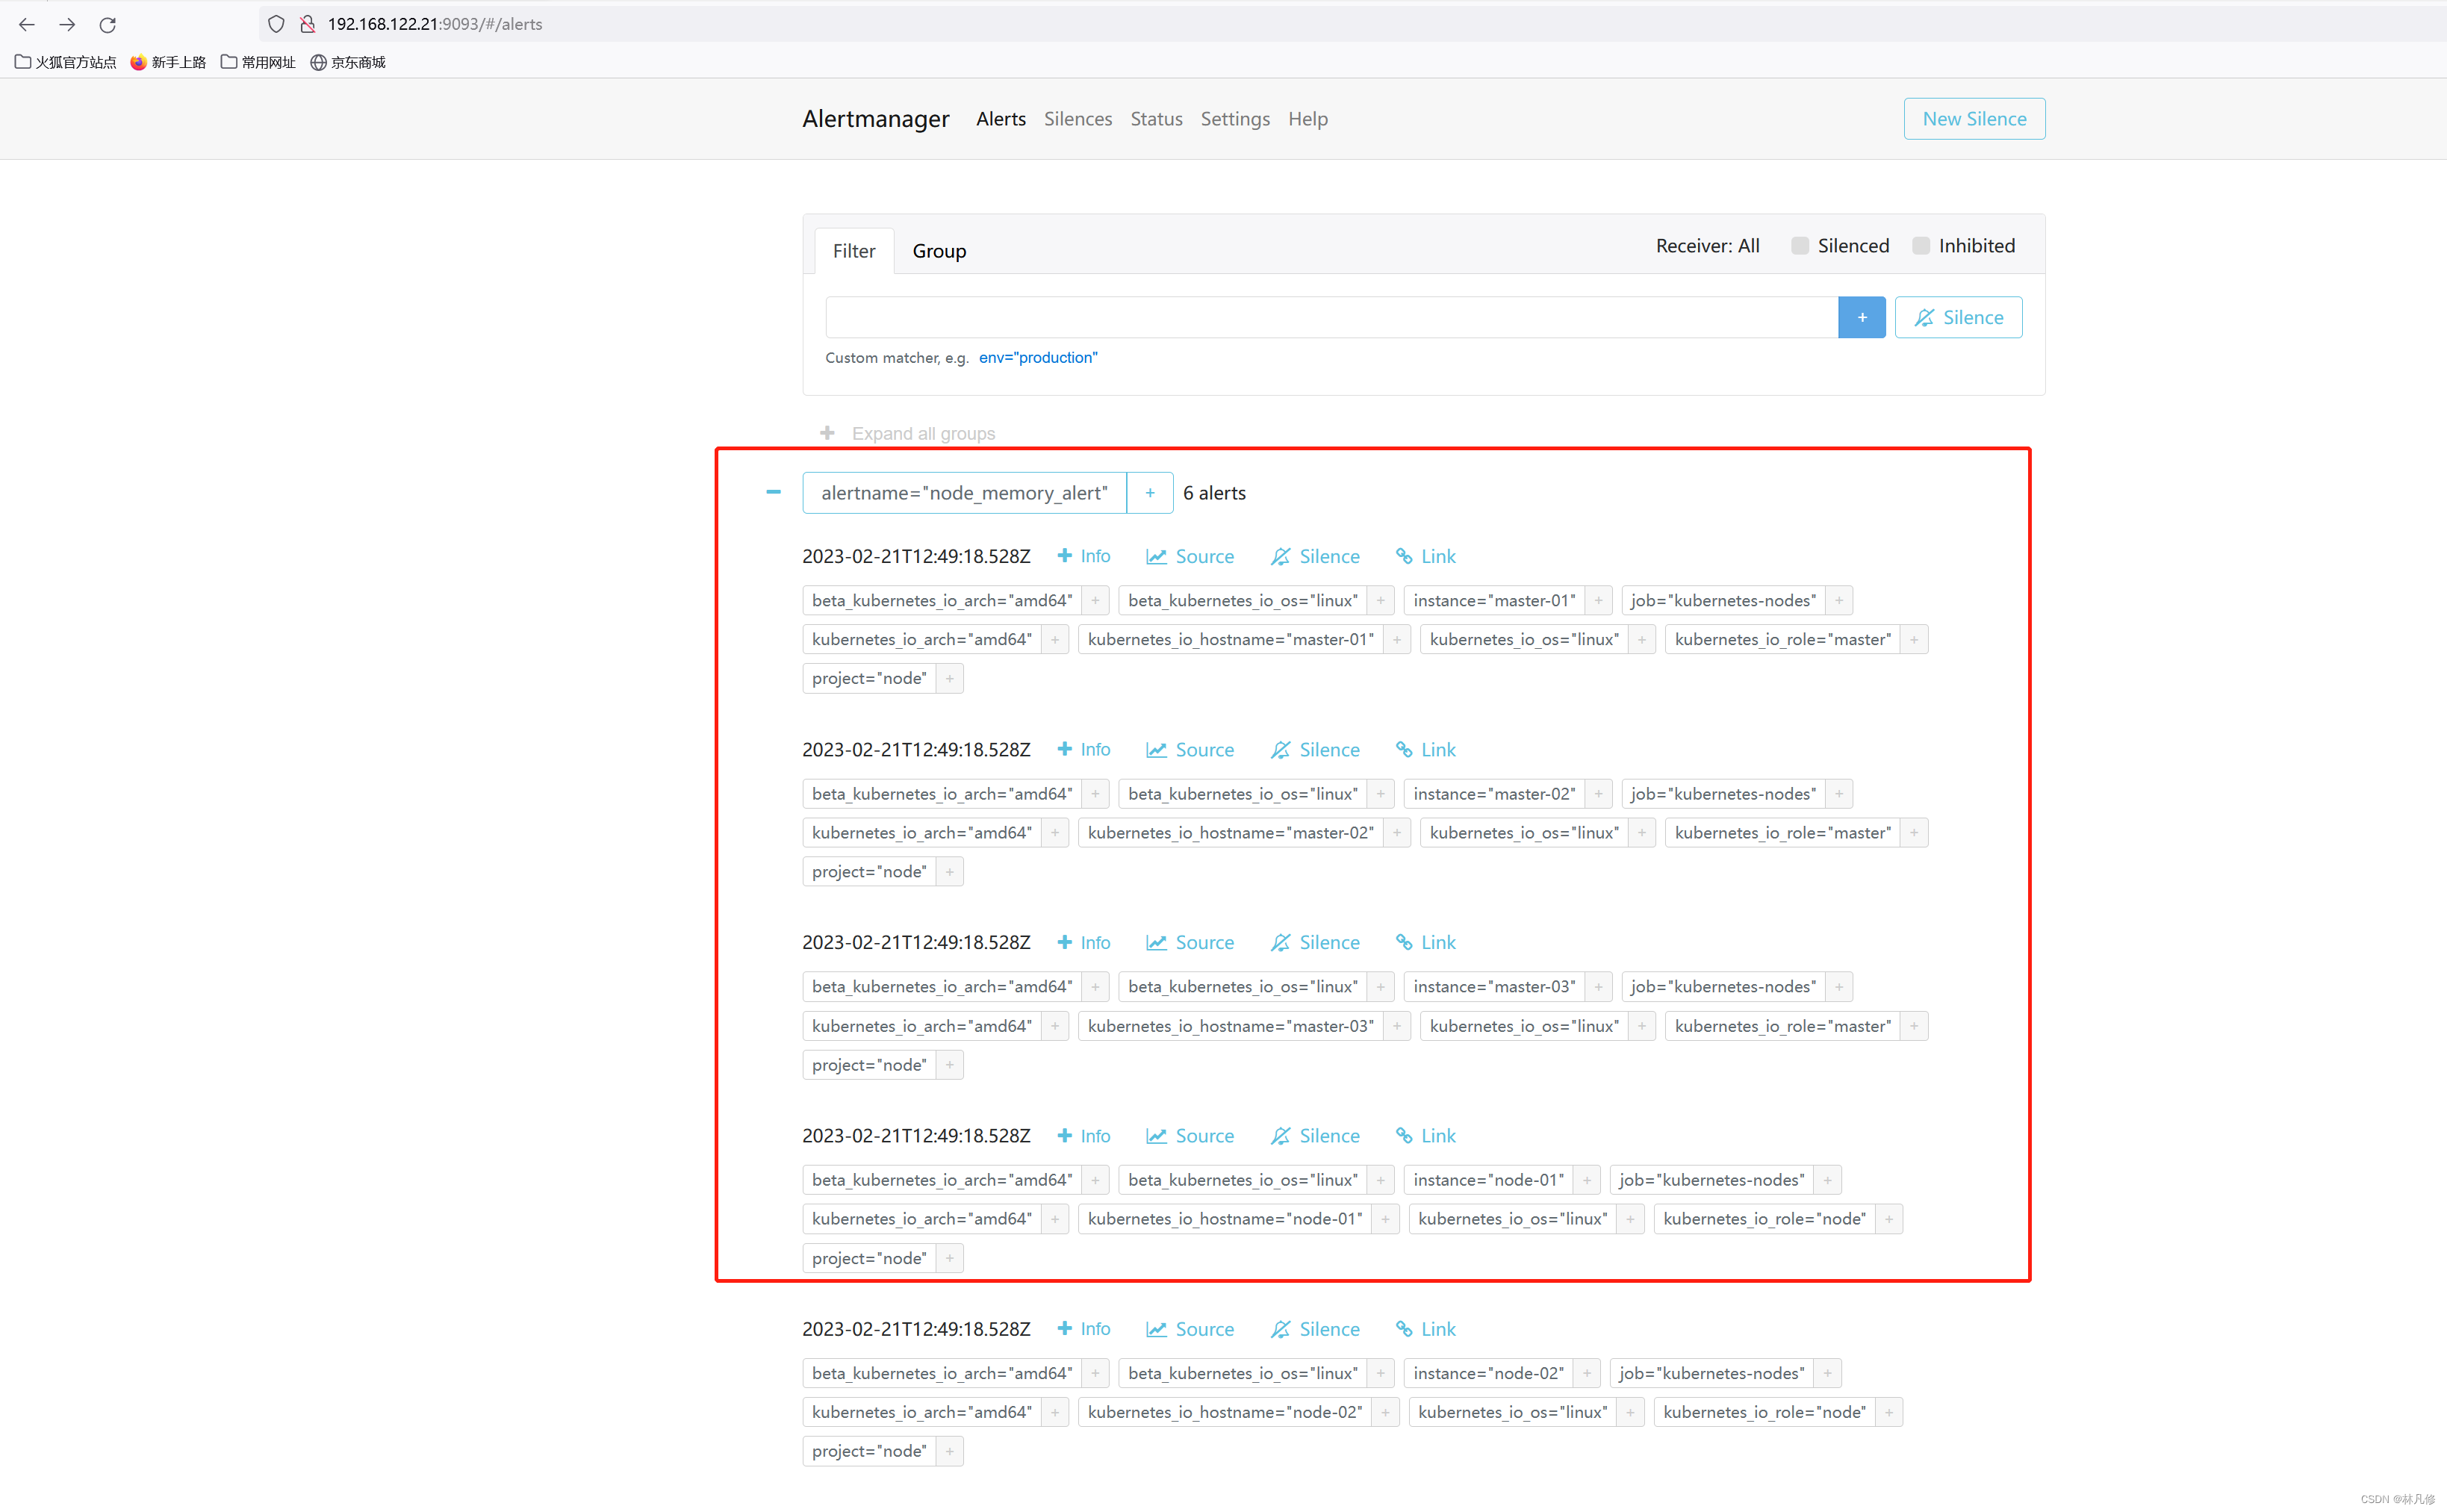Click the New Silence button
This screenshot has height=1512, width=2447.
coord(1975,117)
